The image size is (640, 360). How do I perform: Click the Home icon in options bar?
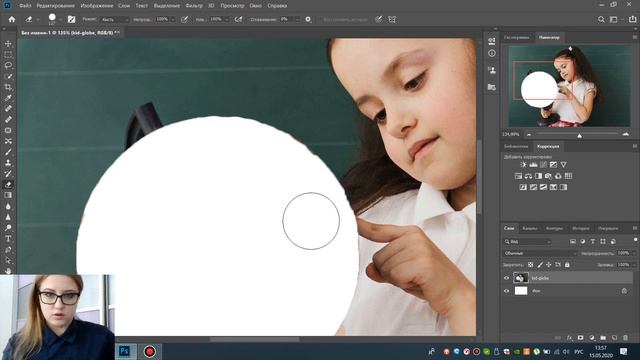(x=12, y=19)
